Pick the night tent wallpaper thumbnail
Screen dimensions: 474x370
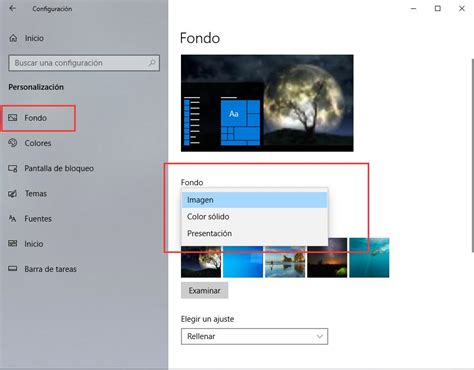pyautogui.click(x=327, y=257)
